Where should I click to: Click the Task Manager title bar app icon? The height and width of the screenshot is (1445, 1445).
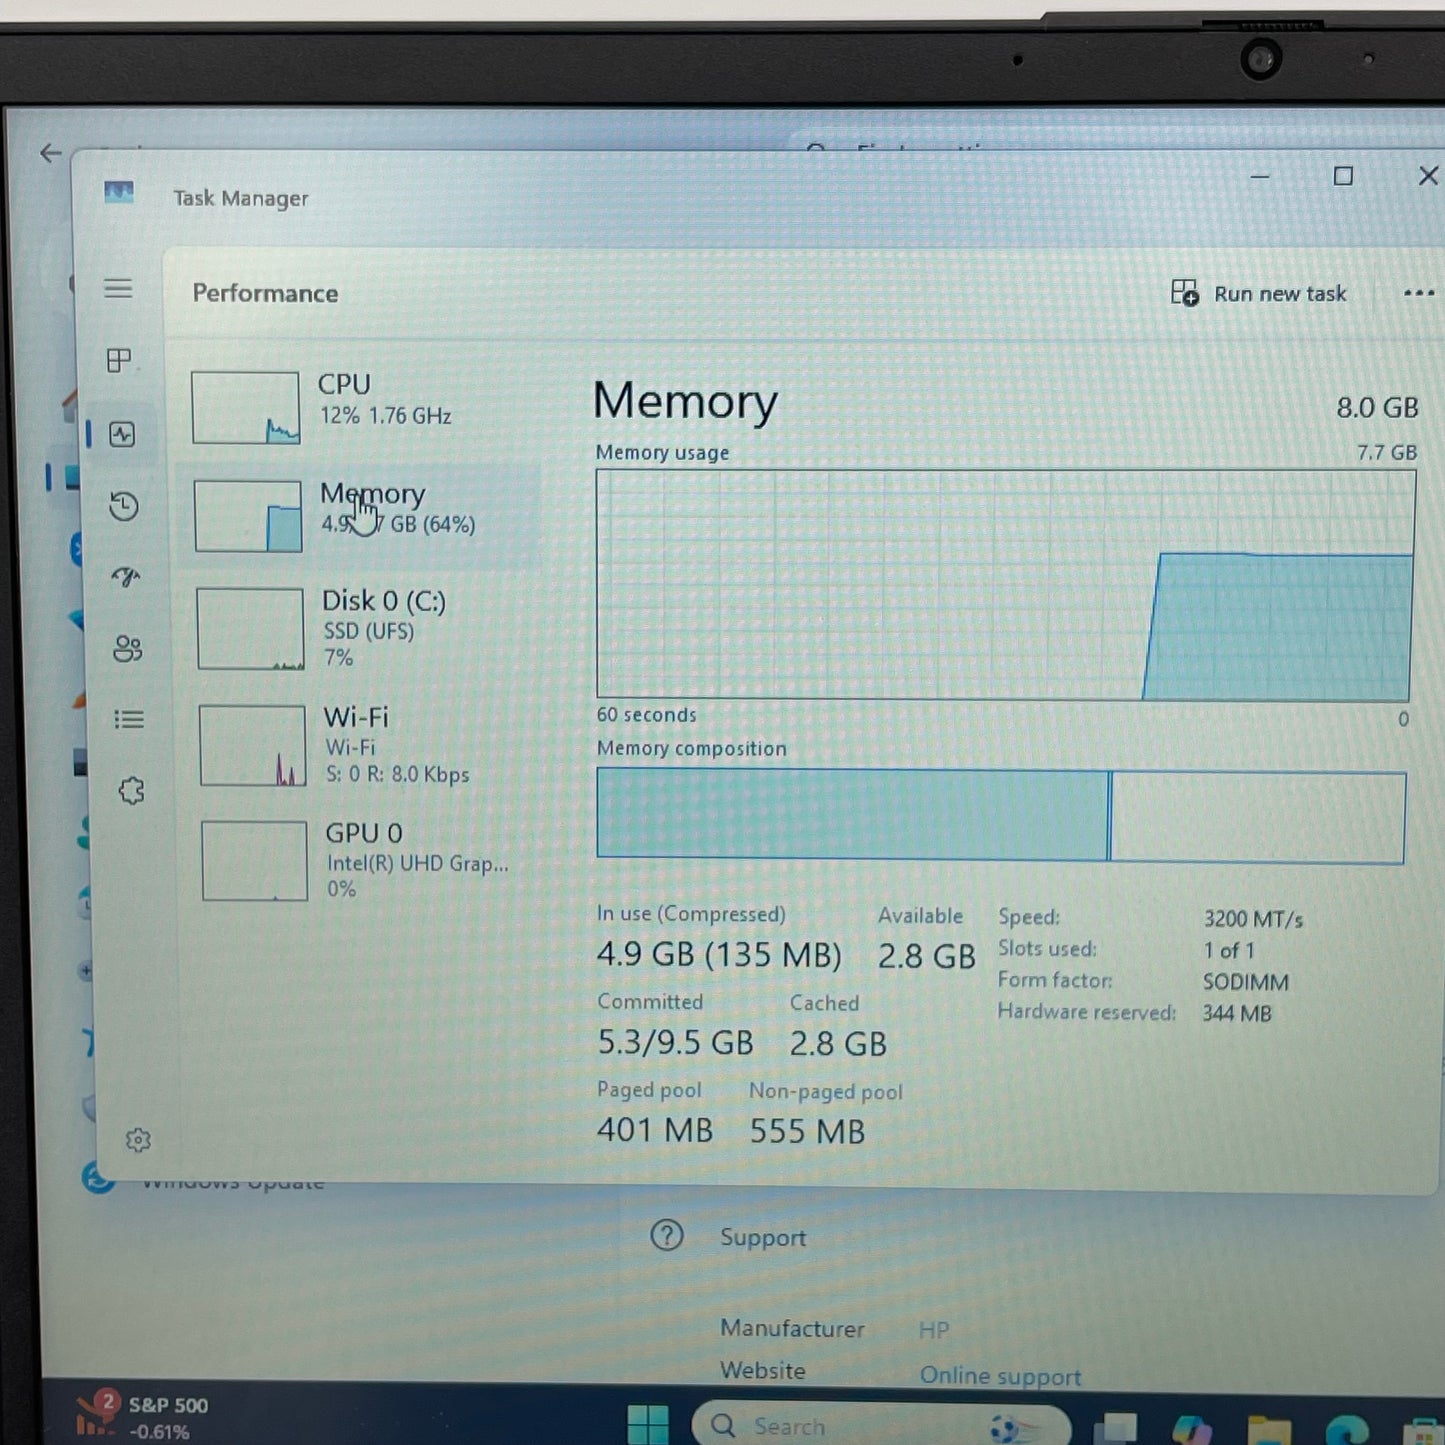tap(119, 192)
